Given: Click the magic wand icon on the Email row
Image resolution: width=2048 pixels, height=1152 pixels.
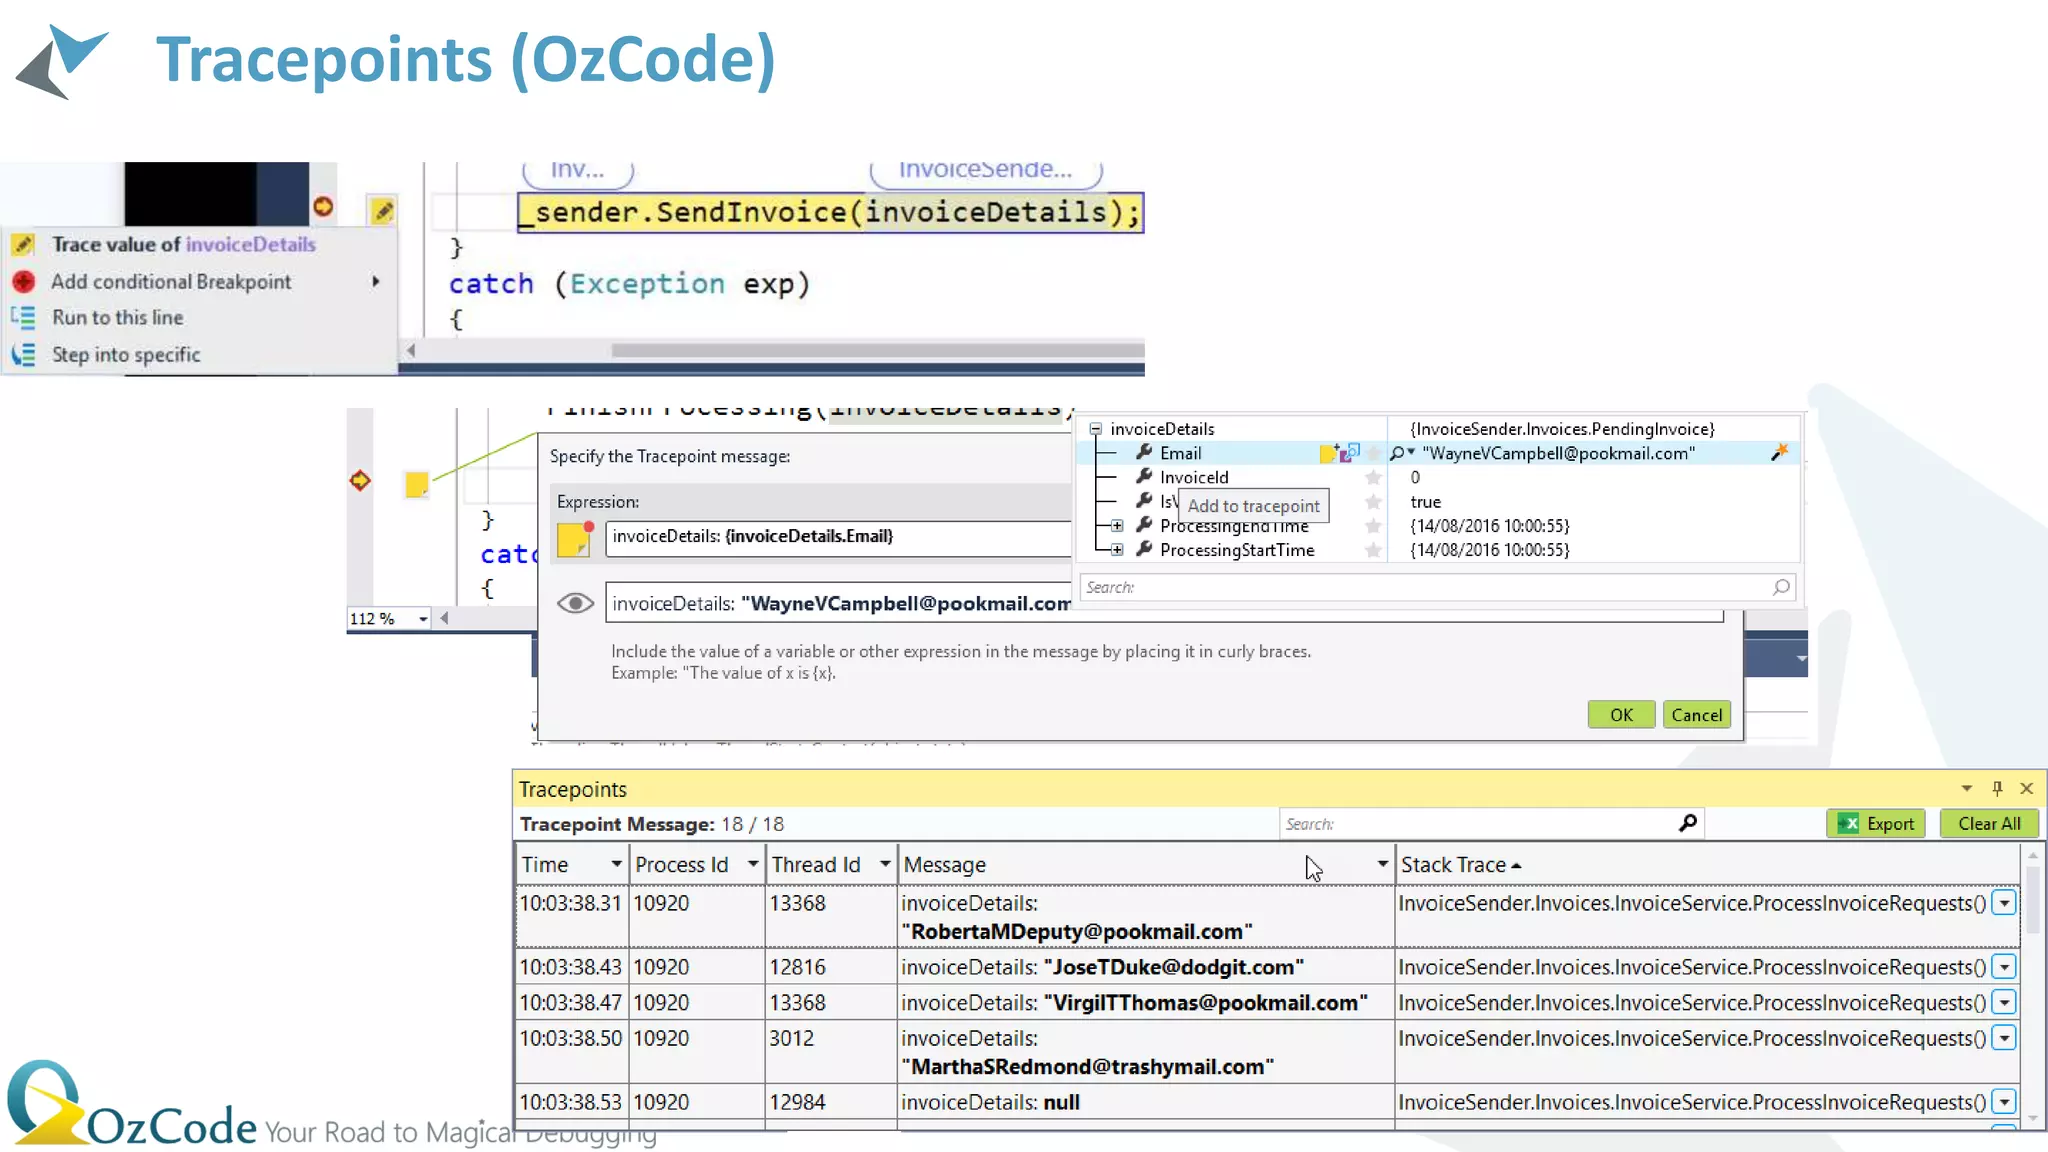Looking at the screenshot, I should point(1779,453).
